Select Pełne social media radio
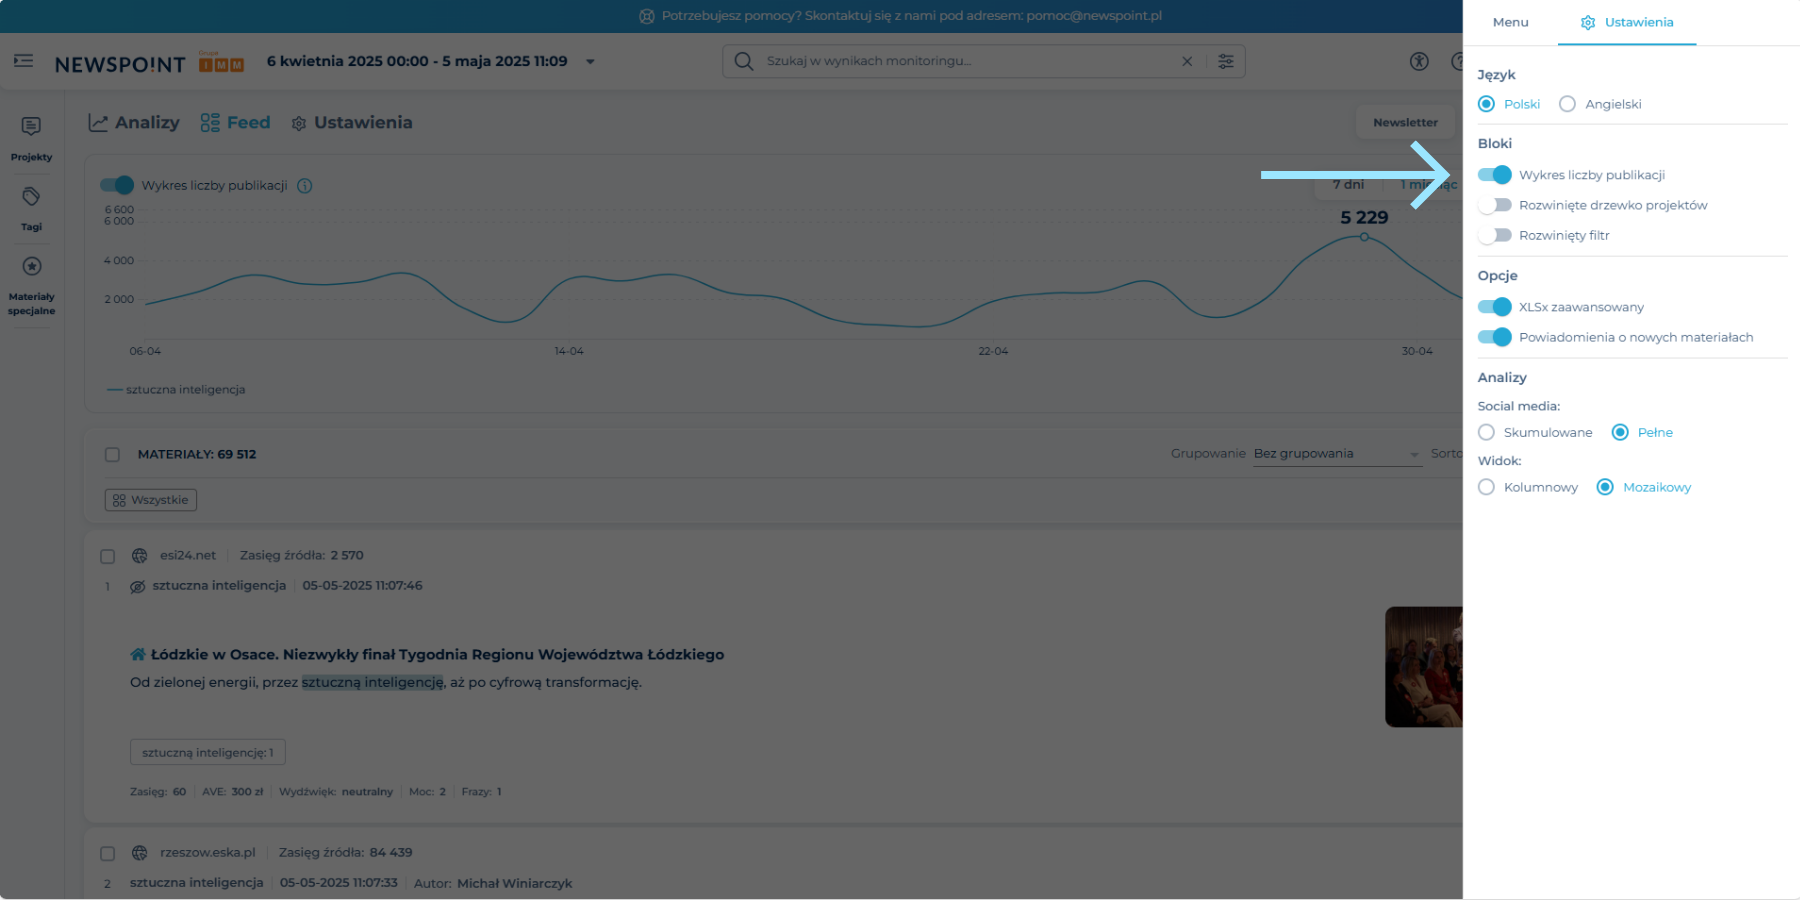This screenshot has height=900, width=1800. [x=1620, y=432]
